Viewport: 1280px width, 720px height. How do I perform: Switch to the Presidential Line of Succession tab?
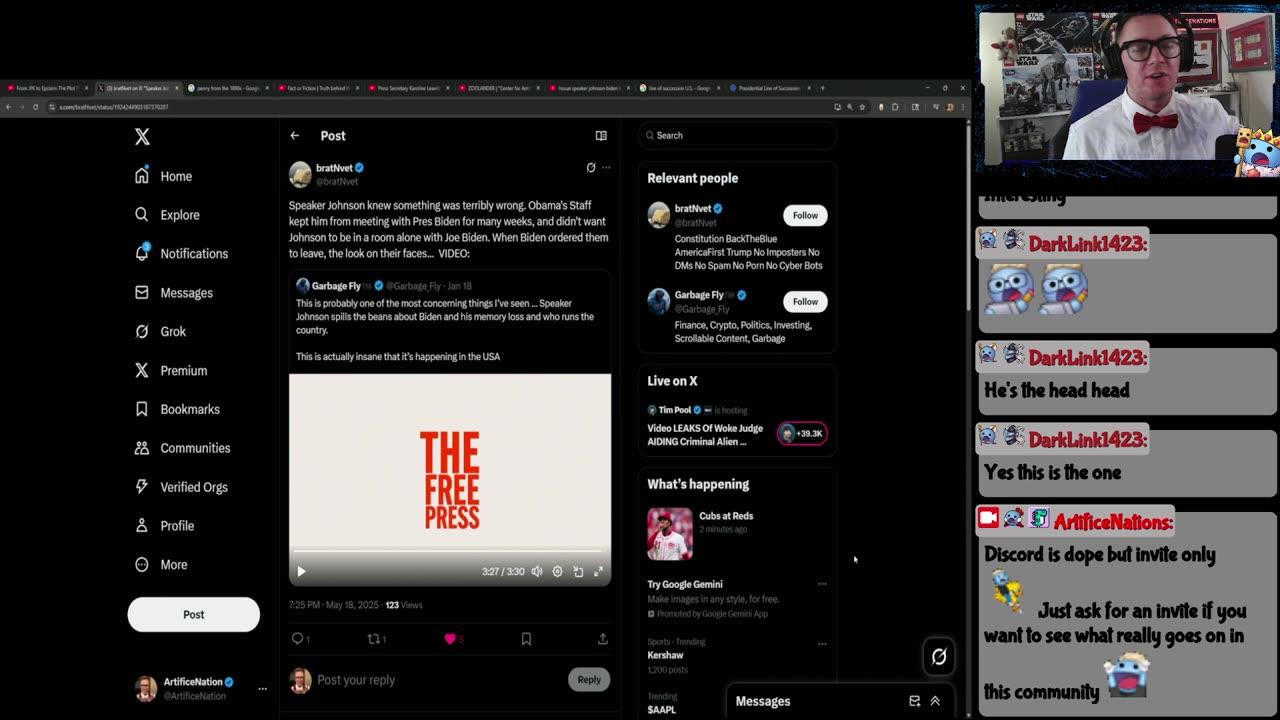coord(768,88)
